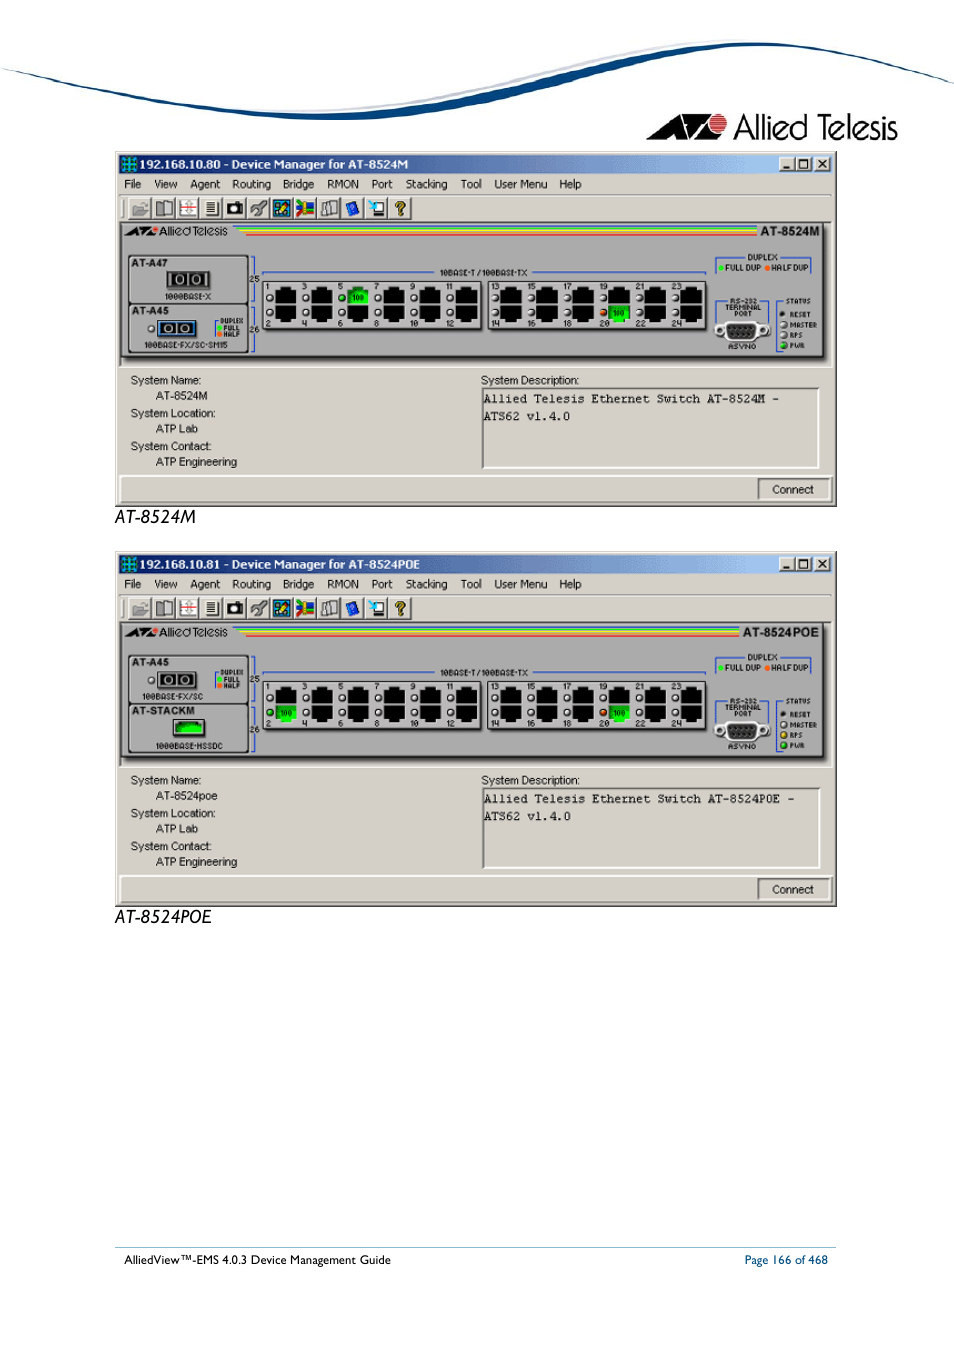Click the AT-STACKM green module port on AT-8524POE
The width and height of the screenshot is (954, 1351).
tap(188, 728)
